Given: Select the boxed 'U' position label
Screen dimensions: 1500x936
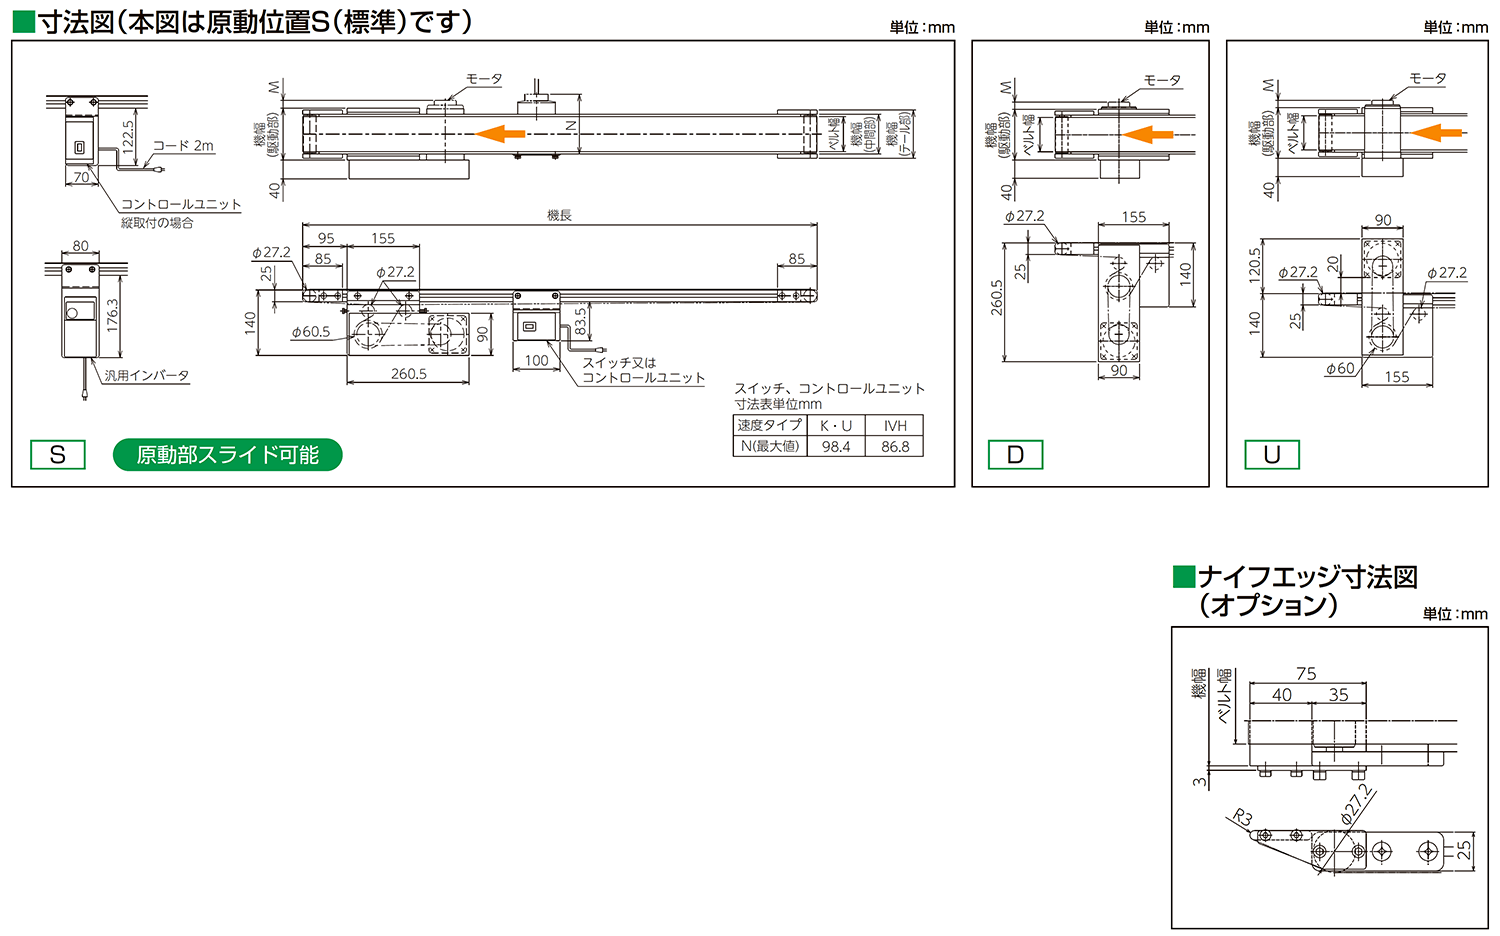Looking at the screenshot, I should coord(1272,455).
